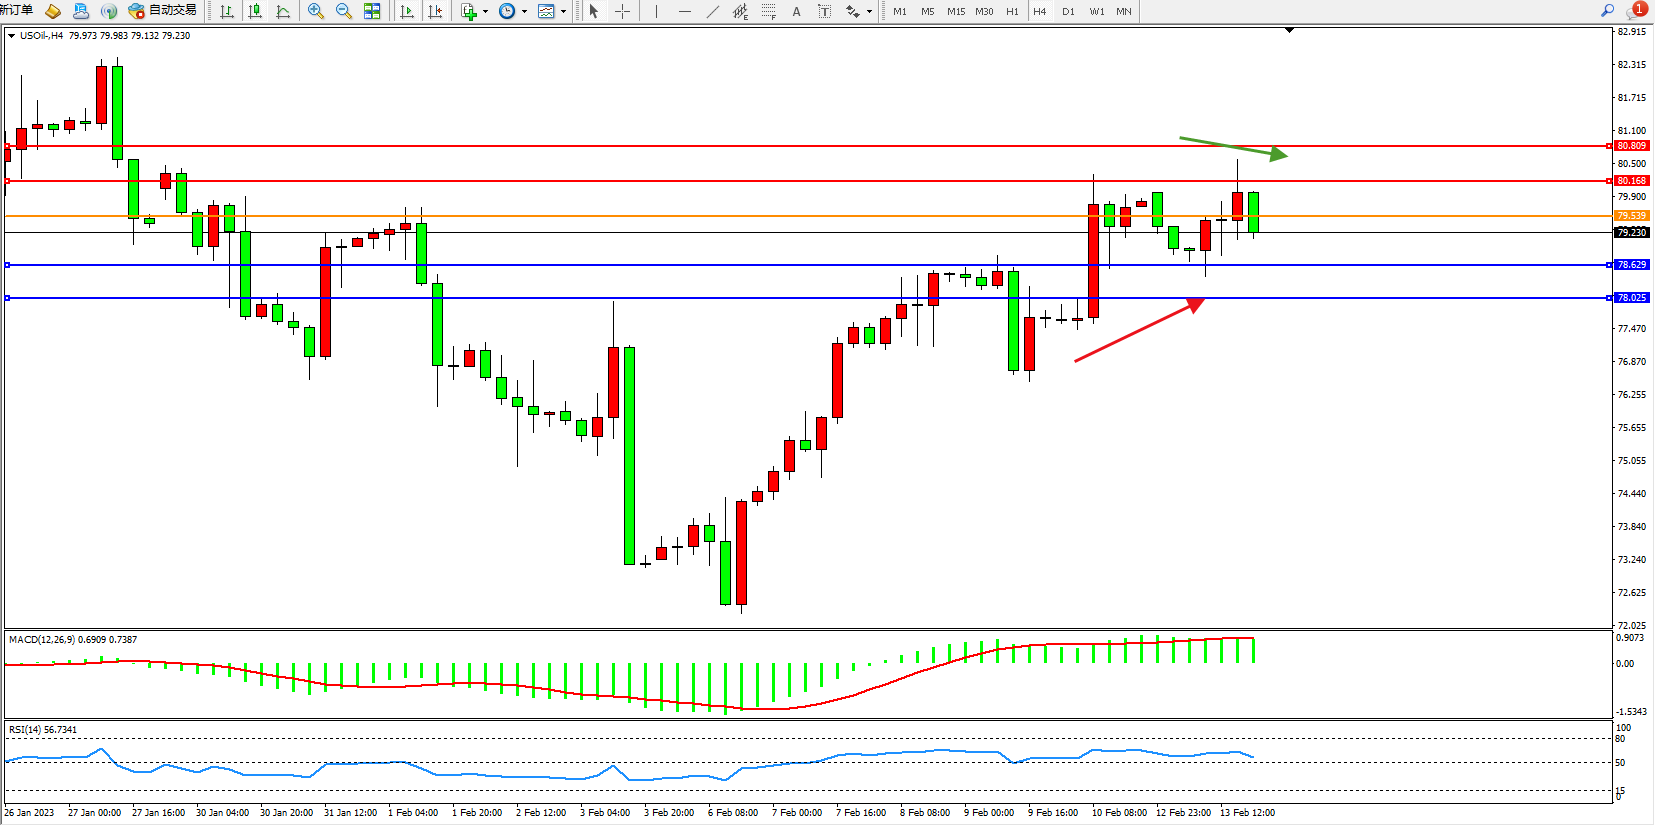Select the crosshair cursor tool

point(622,11)
